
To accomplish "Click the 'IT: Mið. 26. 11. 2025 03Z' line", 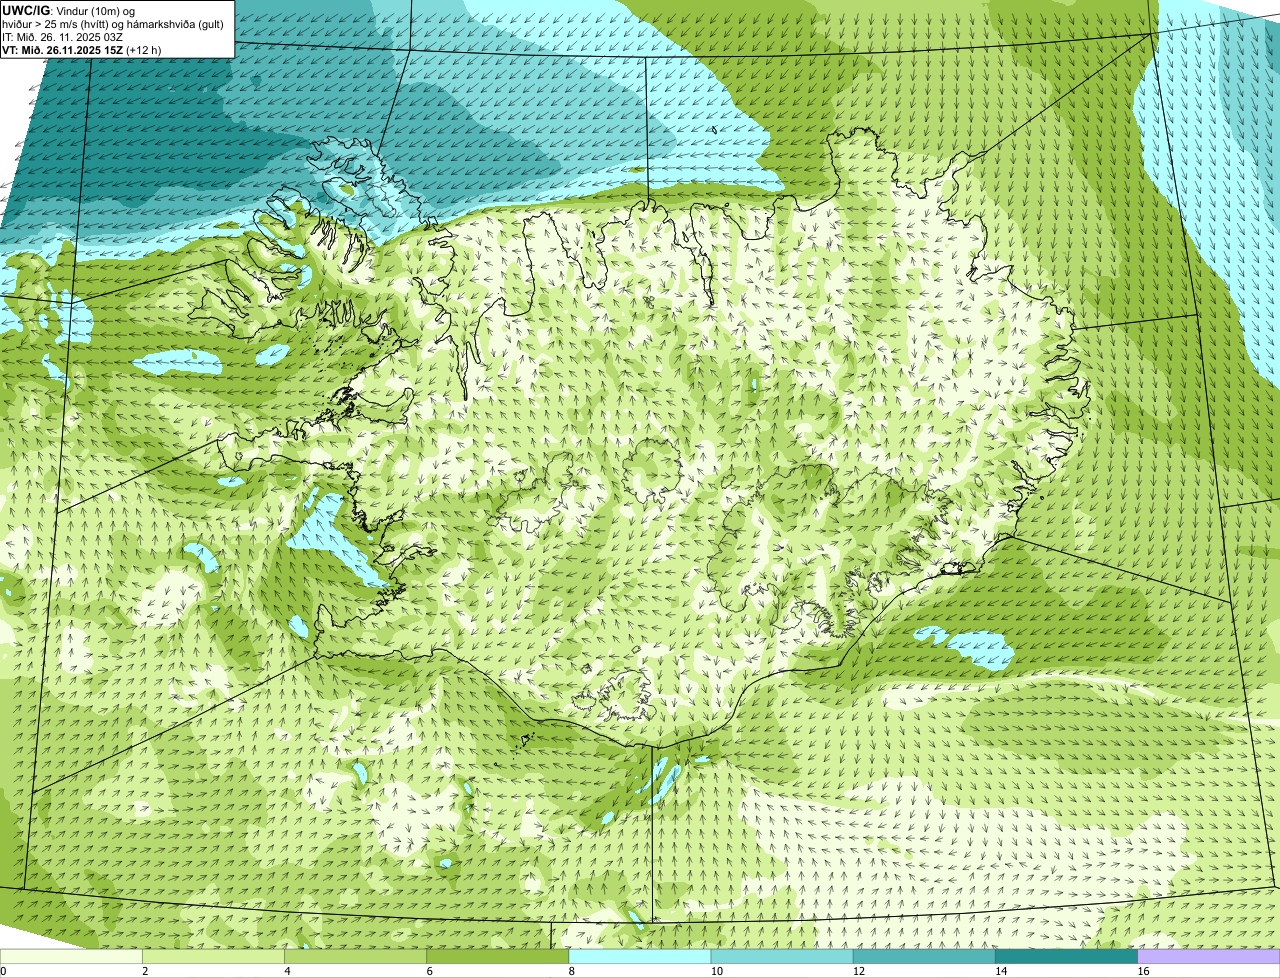I will [x=63, y=36].
